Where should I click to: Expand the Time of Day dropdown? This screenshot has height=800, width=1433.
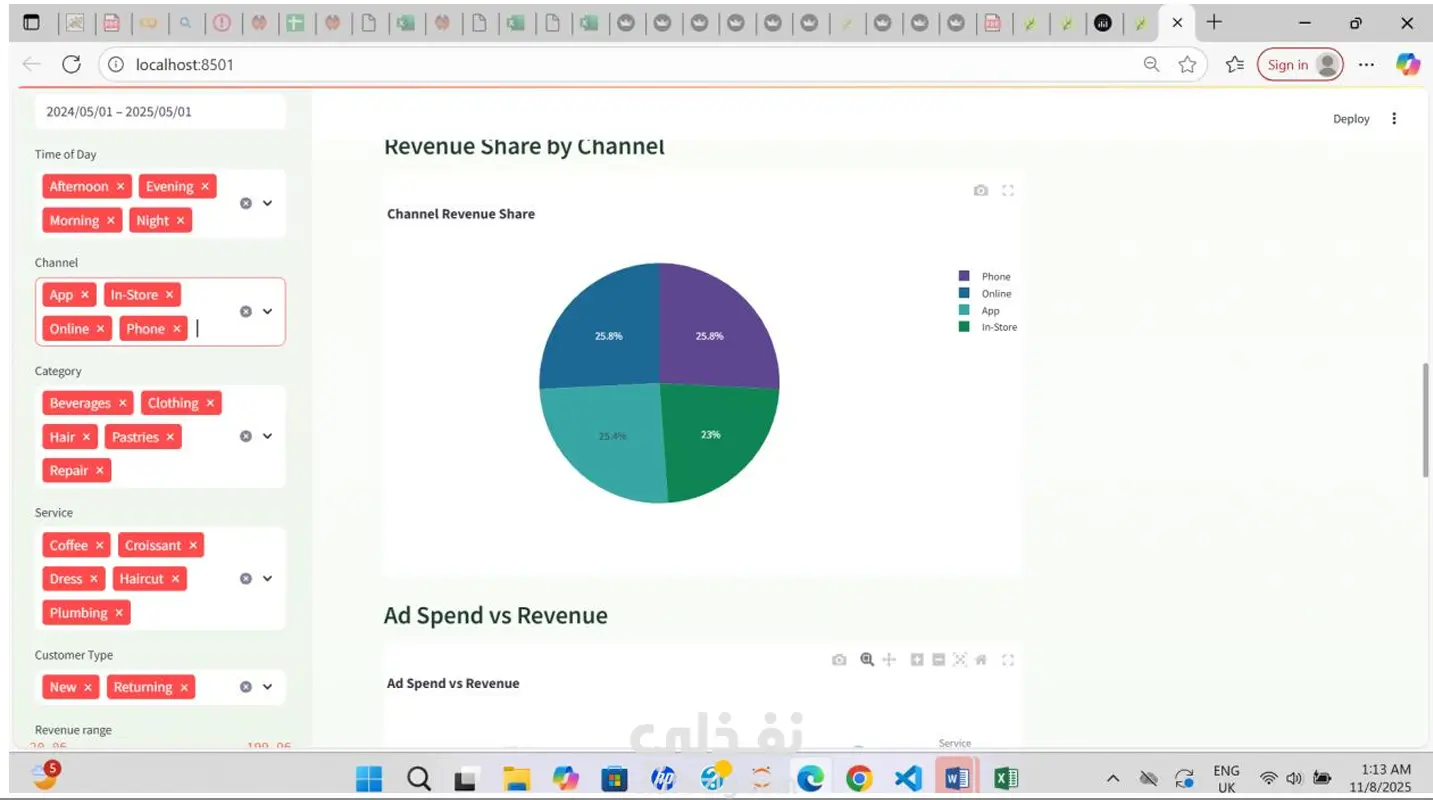pyautogui.click(x=268, y=203)
